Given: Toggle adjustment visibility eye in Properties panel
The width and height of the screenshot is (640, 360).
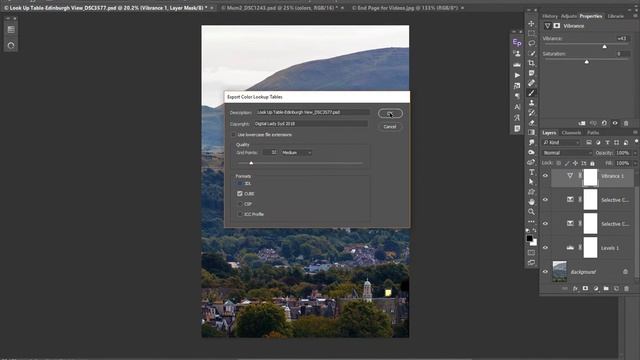Looking at the screenshot, I should pos(615,123).
